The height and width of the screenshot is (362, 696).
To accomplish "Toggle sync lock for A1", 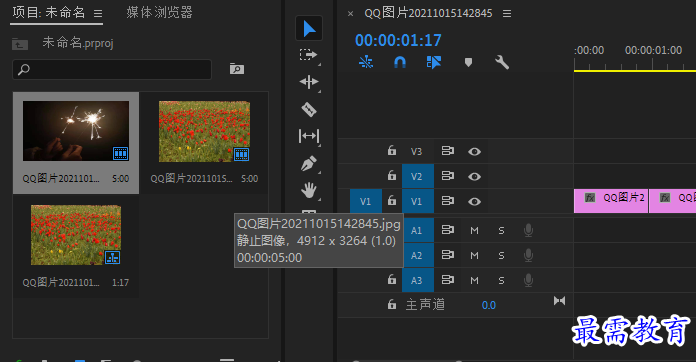I will [447, 230].
